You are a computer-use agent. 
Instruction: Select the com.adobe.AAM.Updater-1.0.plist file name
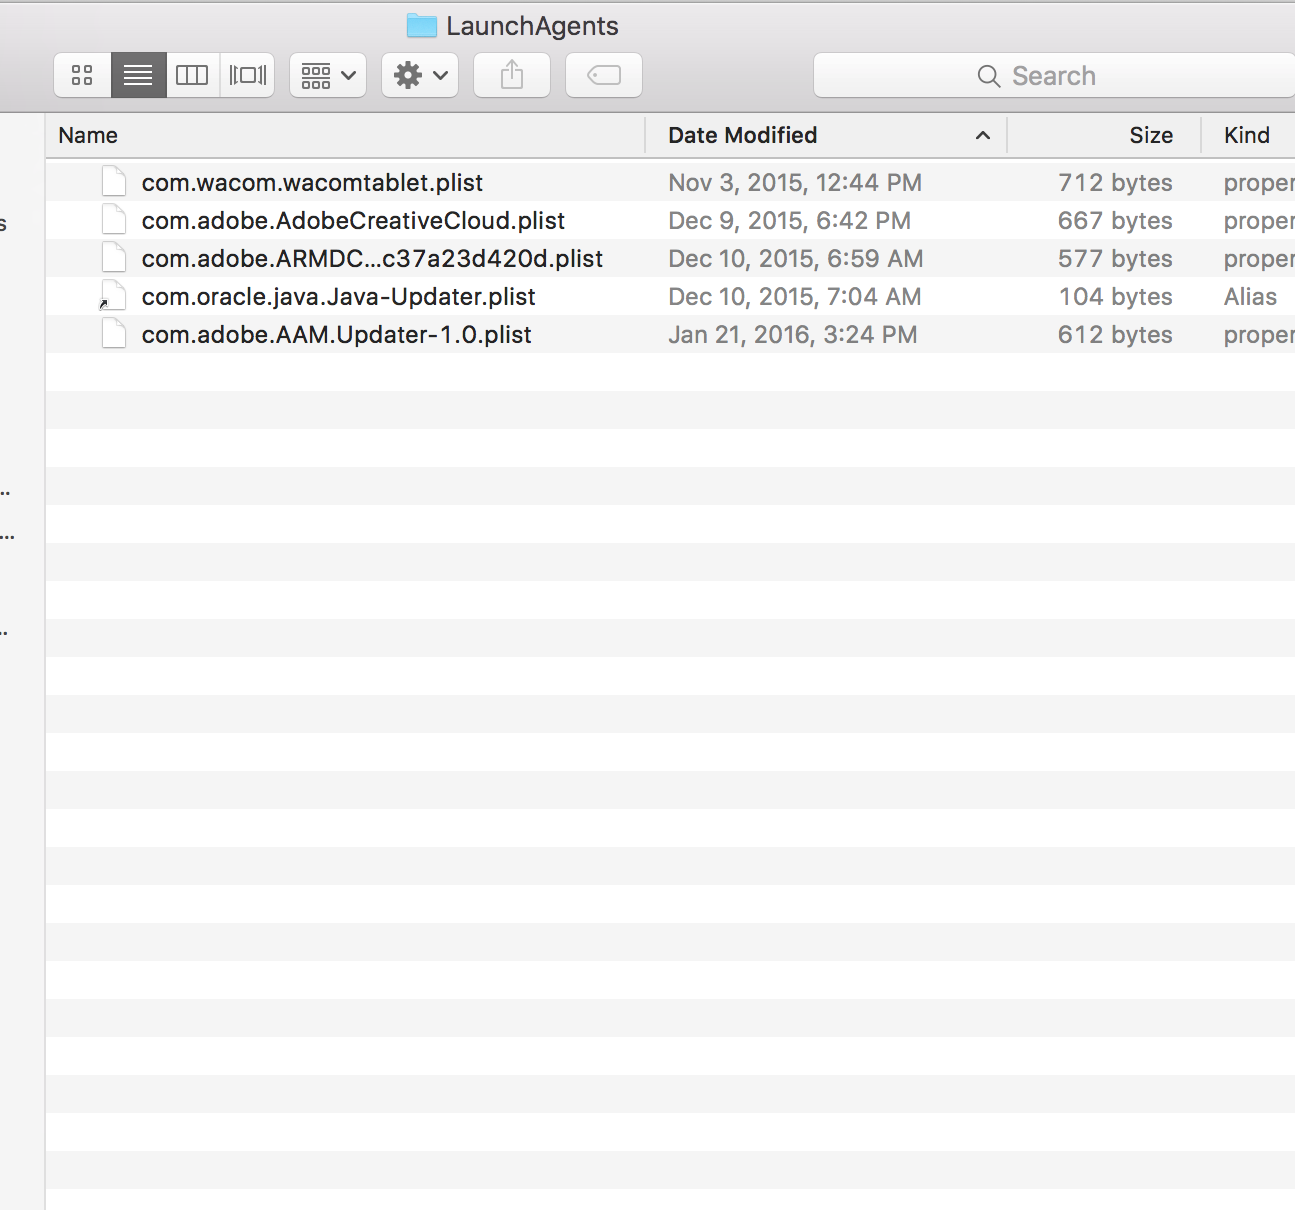(x=336, y=335)
